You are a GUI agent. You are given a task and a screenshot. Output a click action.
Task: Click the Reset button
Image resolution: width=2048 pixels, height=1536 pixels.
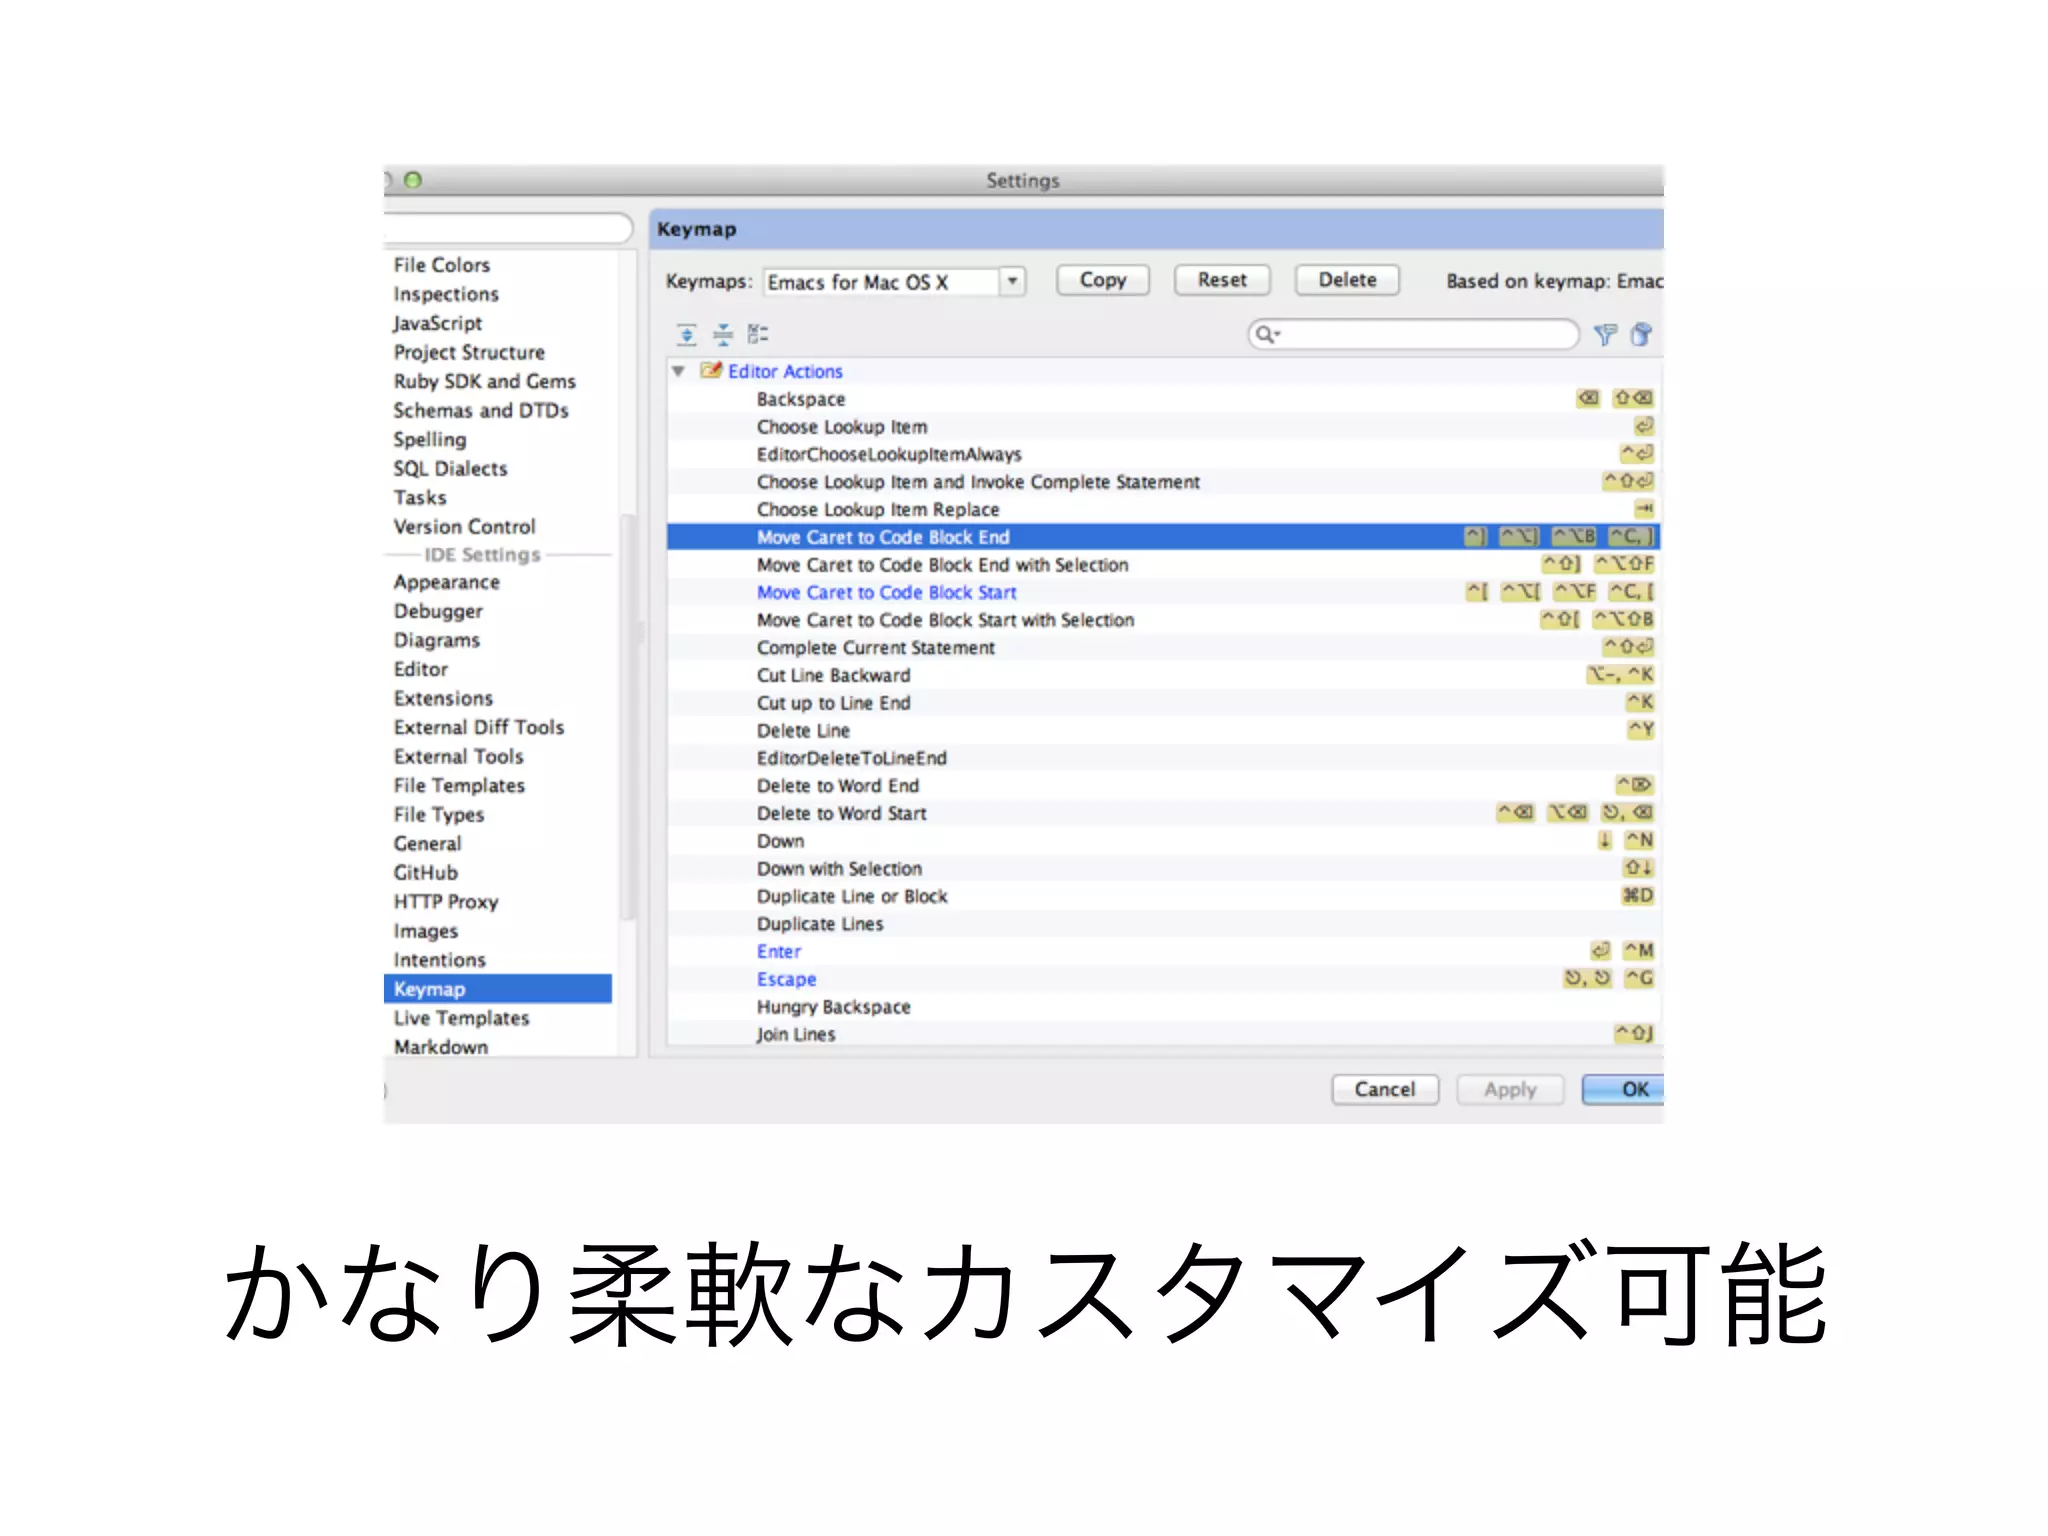1221,280
